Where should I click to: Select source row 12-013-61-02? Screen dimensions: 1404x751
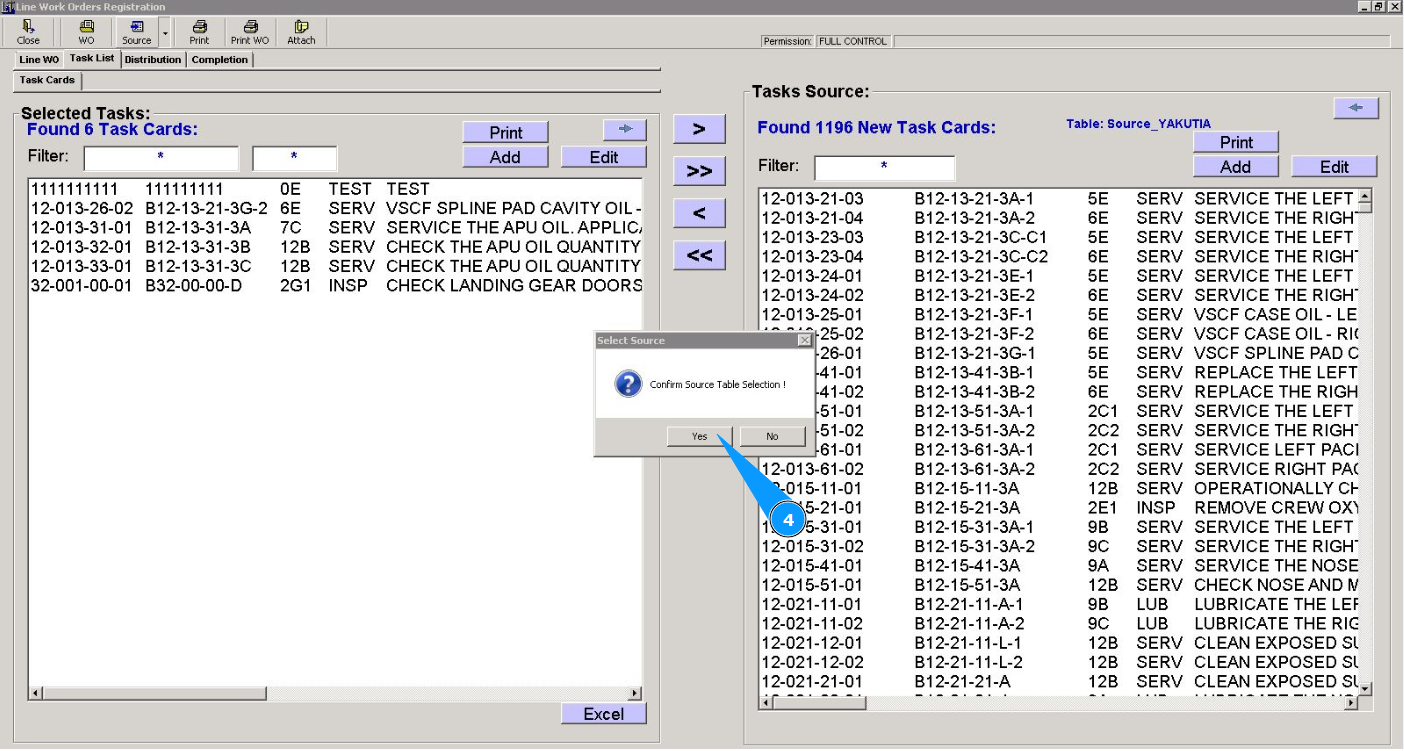pos(1058,469)
